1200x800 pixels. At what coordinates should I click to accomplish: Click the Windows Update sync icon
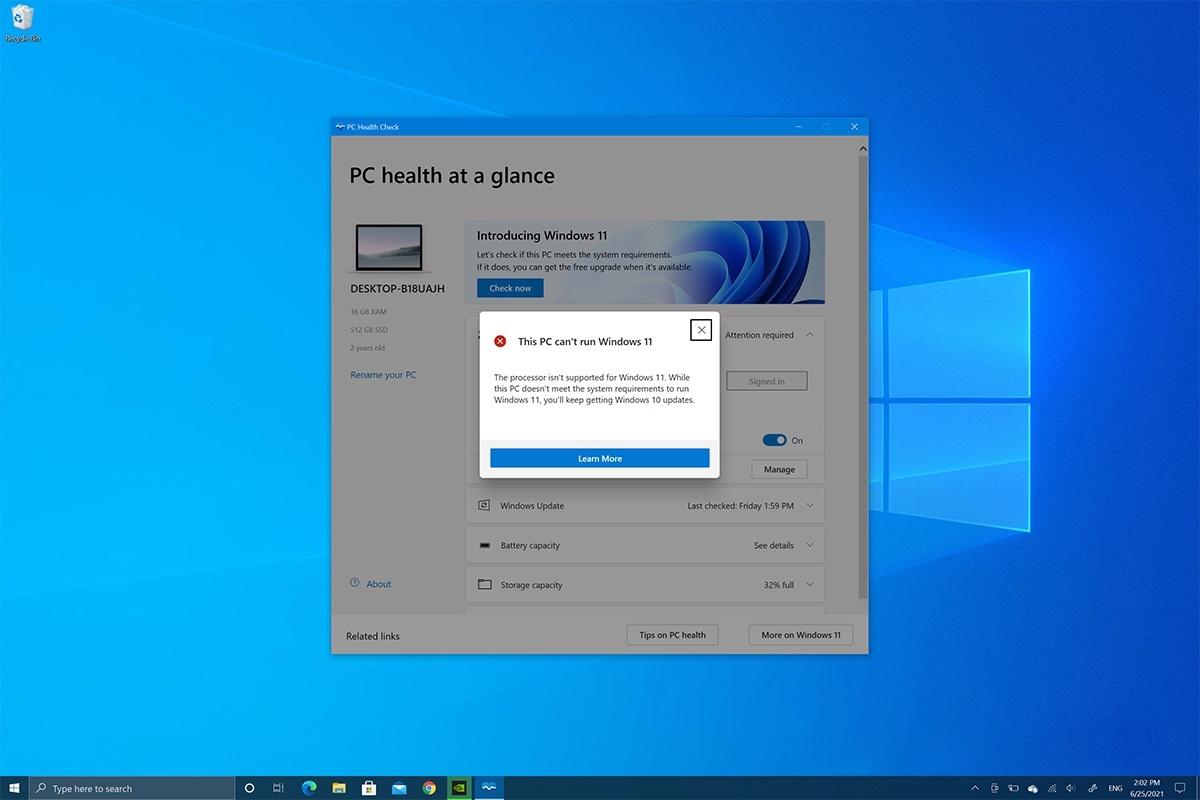click(x=484, y=506)
